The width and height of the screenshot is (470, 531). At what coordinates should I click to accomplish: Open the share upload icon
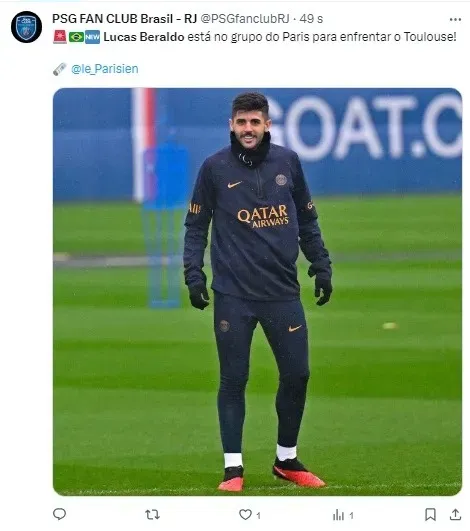pos(455,514)
